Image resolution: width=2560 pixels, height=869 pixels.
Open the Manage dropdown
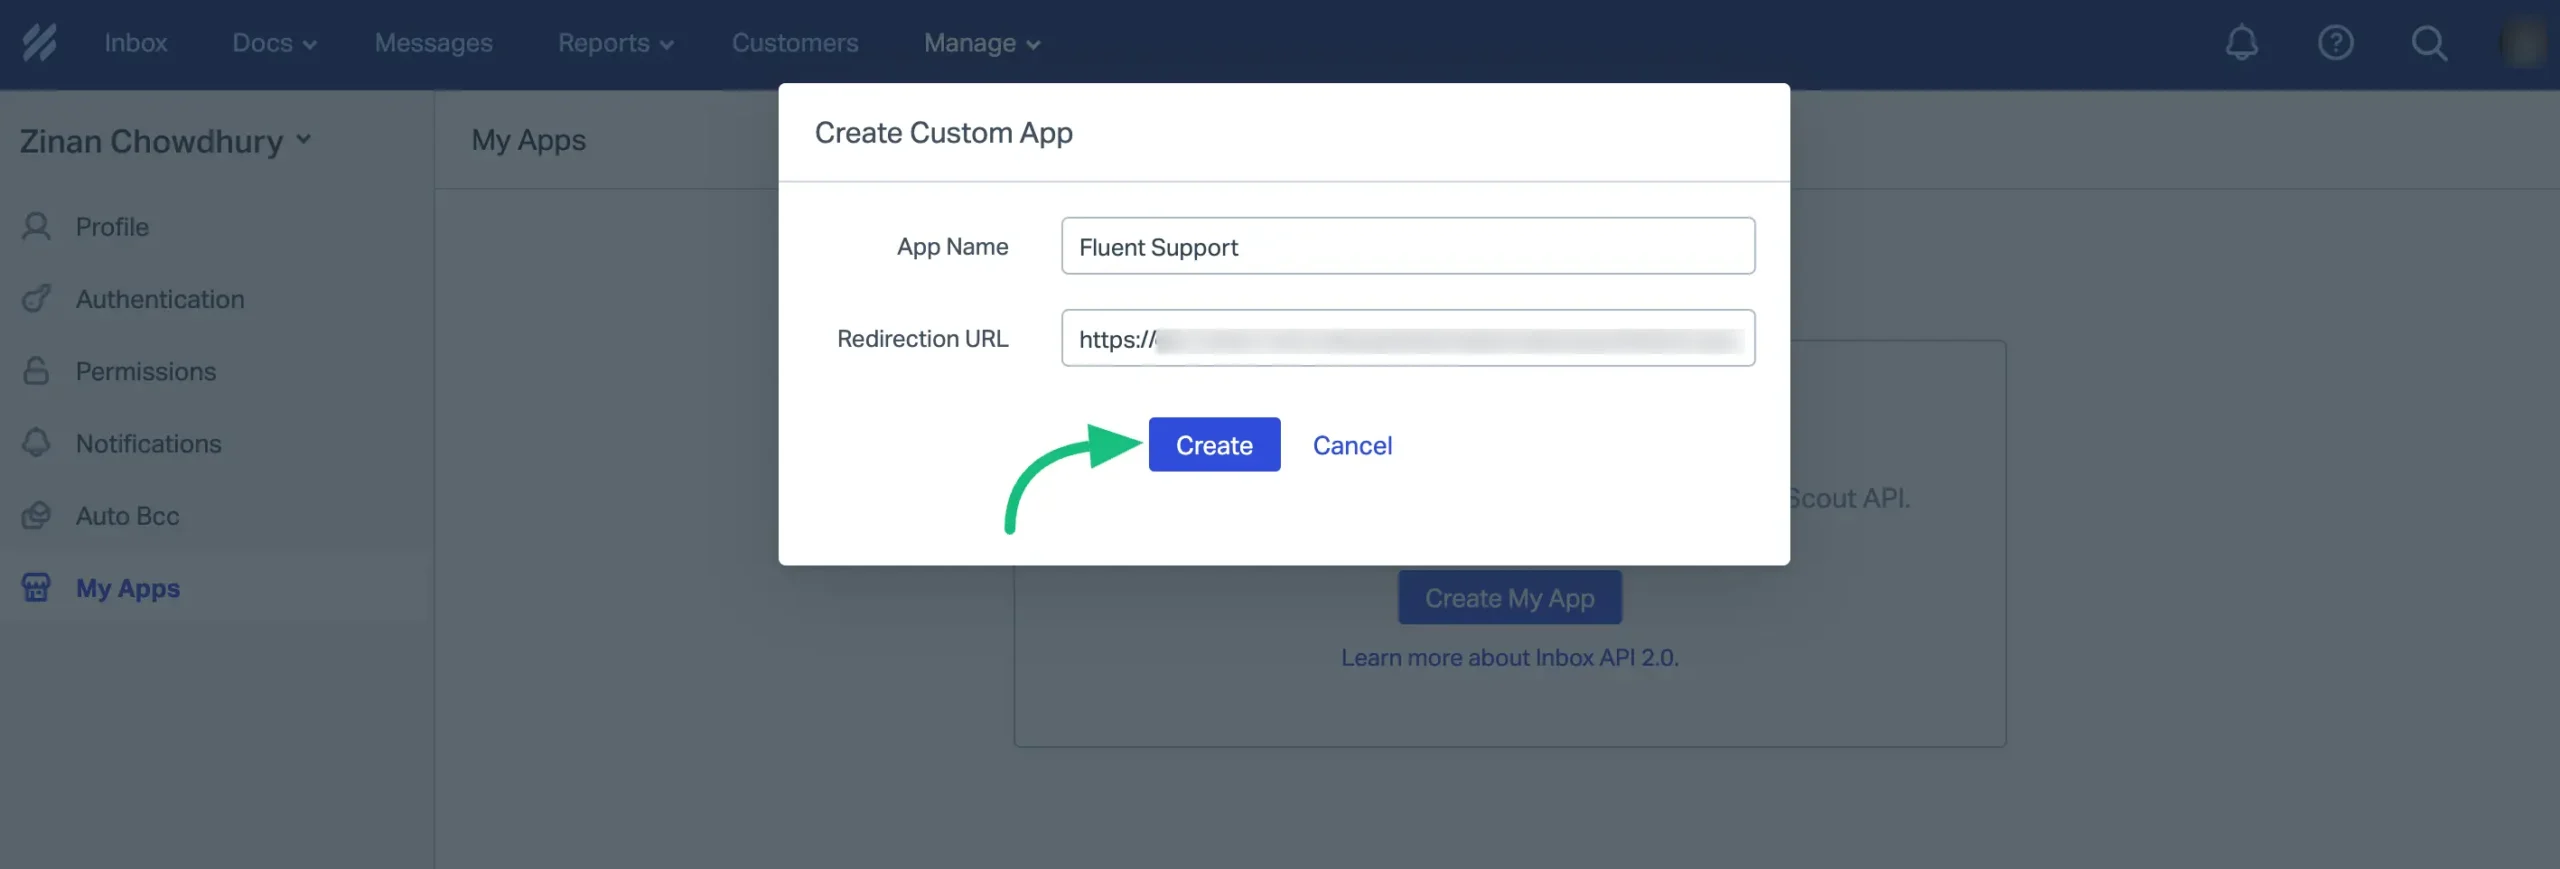point(980,43)
